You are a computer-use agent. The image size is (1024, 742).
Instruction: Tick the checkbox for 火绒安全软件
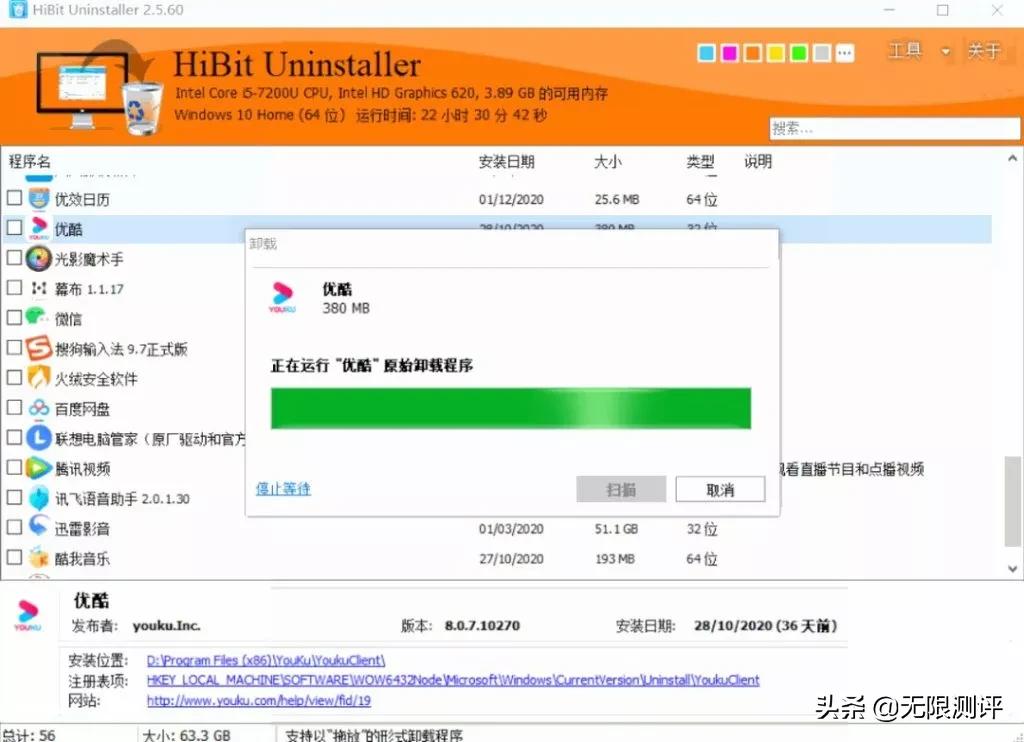point(14,377)
